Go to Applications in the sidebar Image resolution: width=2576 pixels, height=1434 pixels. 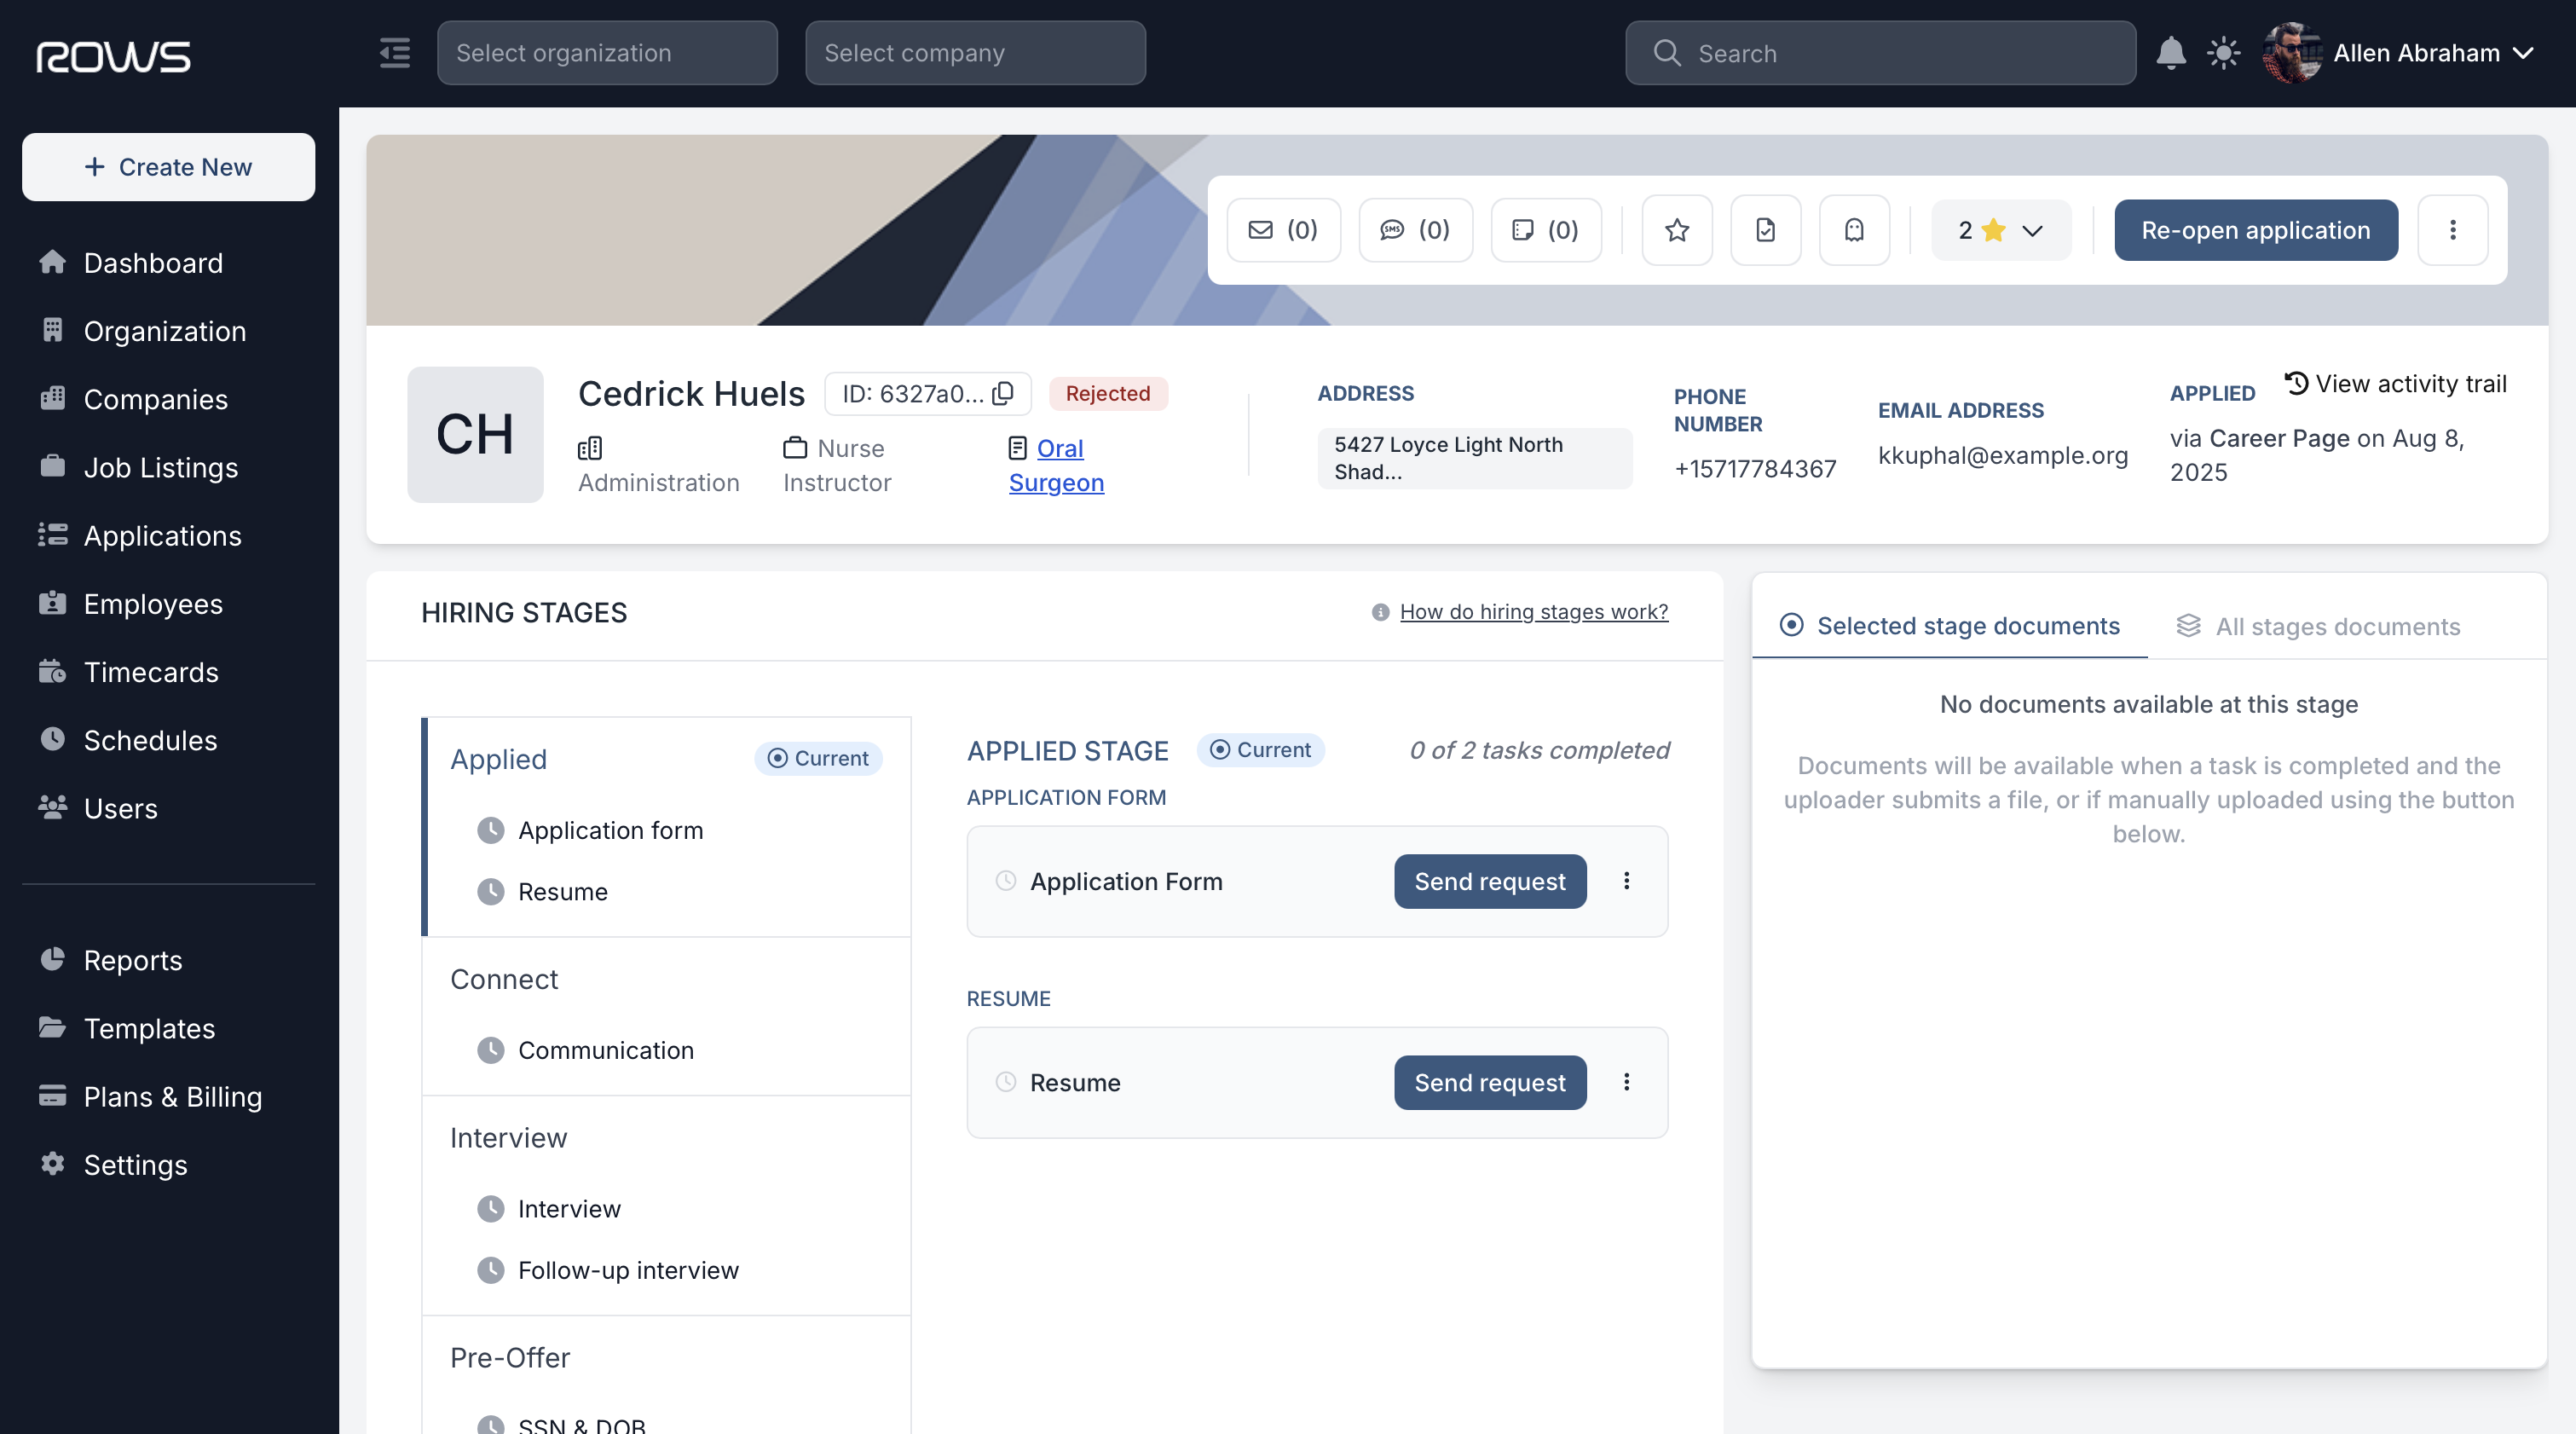tap(163, 535)
